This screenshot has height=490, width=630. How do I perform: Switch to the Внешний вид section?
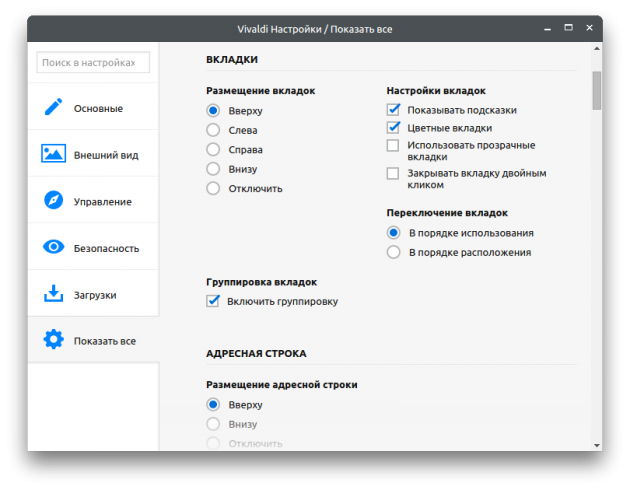(x=93, y=154)
